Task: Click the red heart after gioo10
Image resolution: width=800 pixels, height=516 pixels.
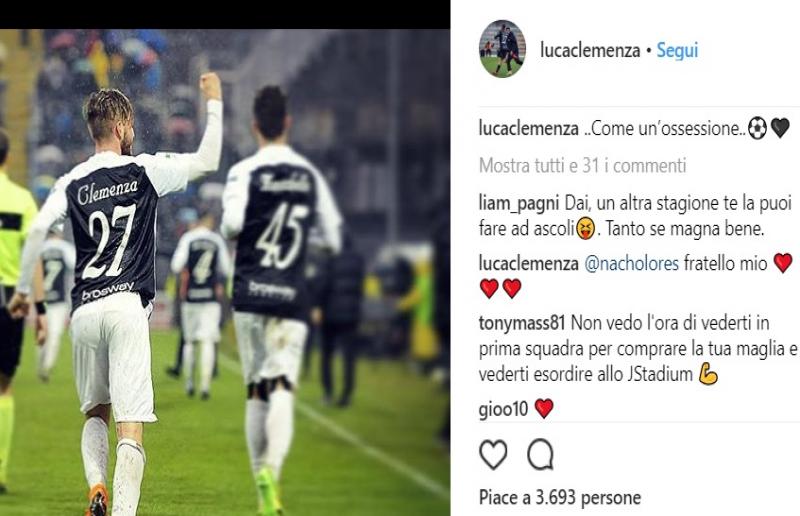Action: [x=544, y=409]
